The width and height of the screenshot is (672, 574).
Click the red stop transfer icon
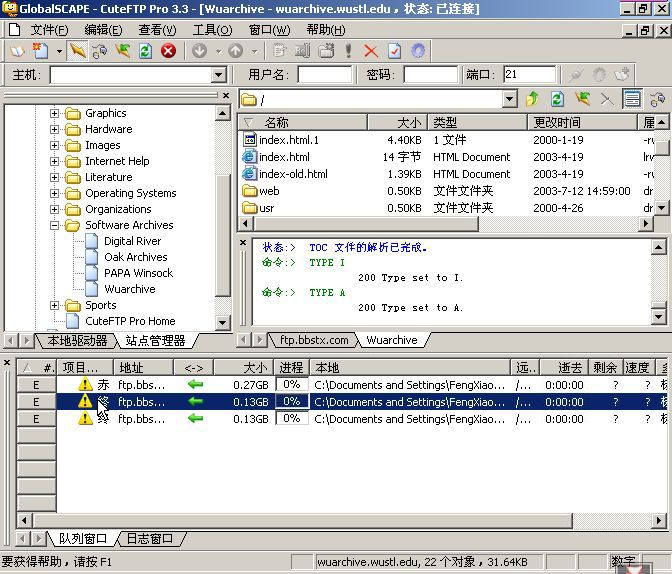168,51
